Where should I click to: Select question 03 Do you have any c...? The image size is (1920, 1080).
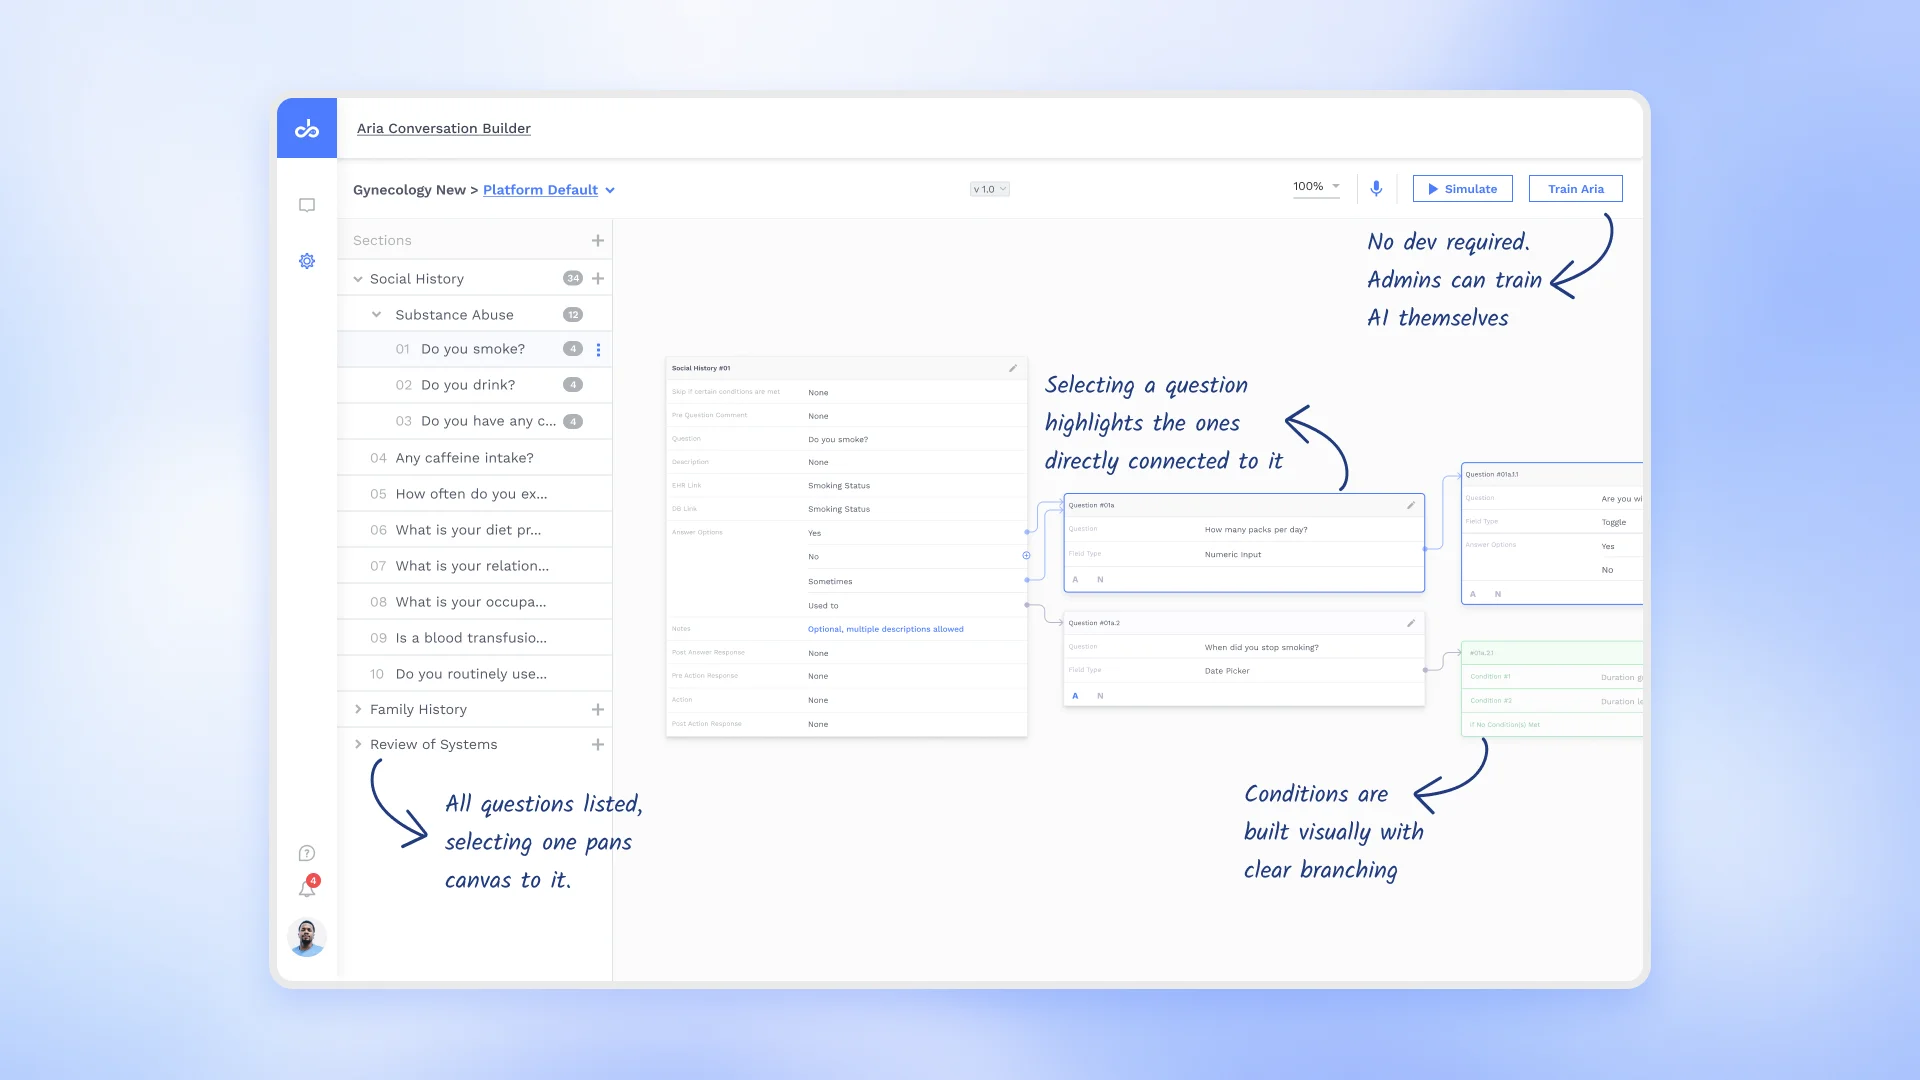[x=475, y=421]
